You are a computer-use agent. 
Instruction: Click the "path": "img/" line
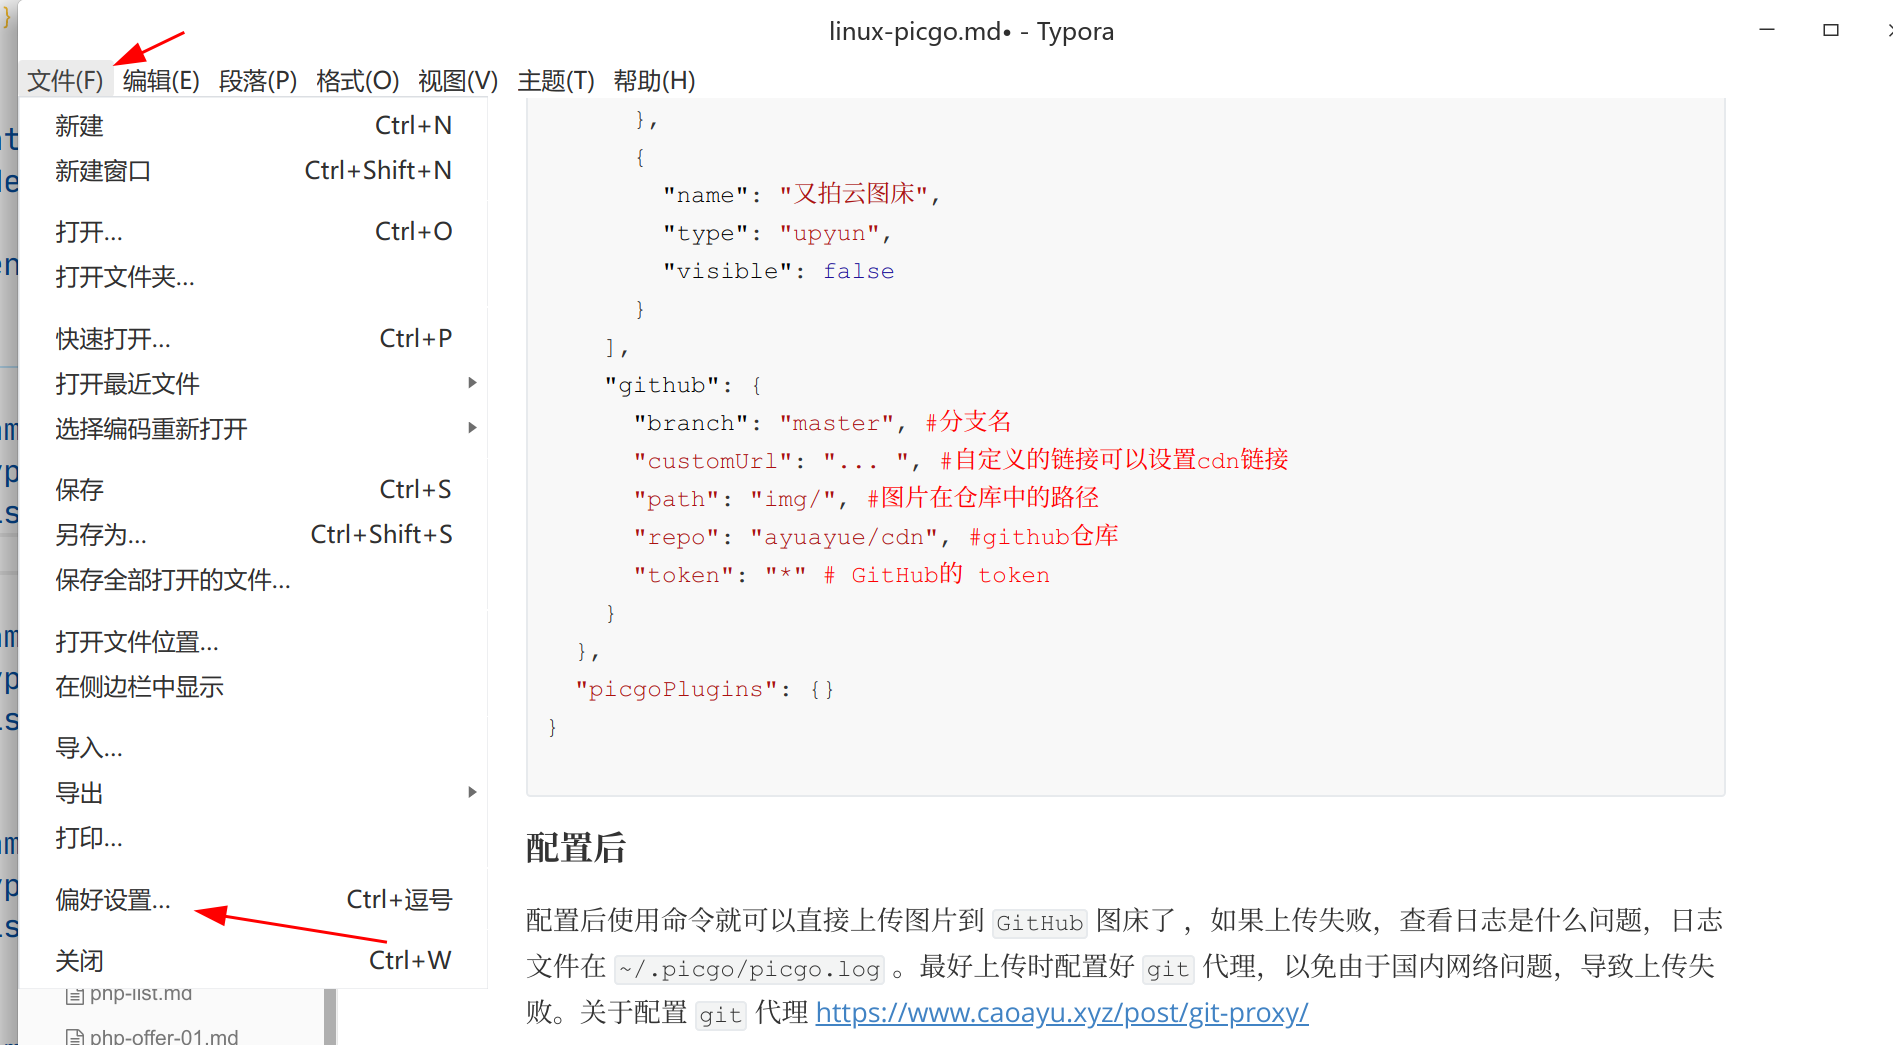tap(866, 499)
